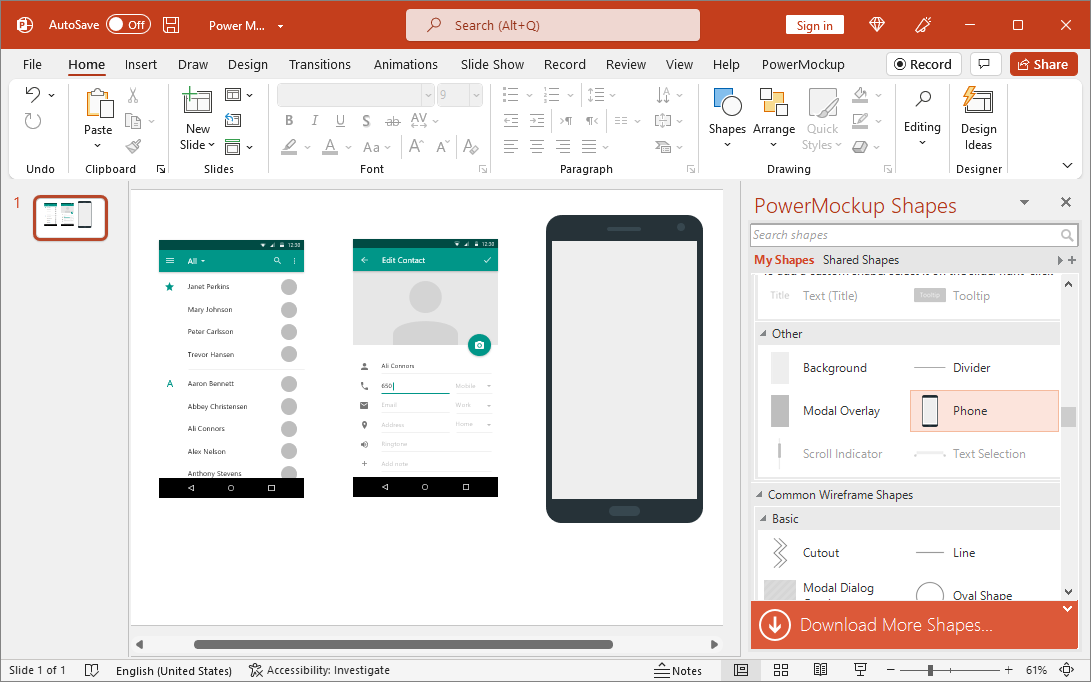Collapse the Other shapes category
Screen dimensions: 1091x682
764,334
